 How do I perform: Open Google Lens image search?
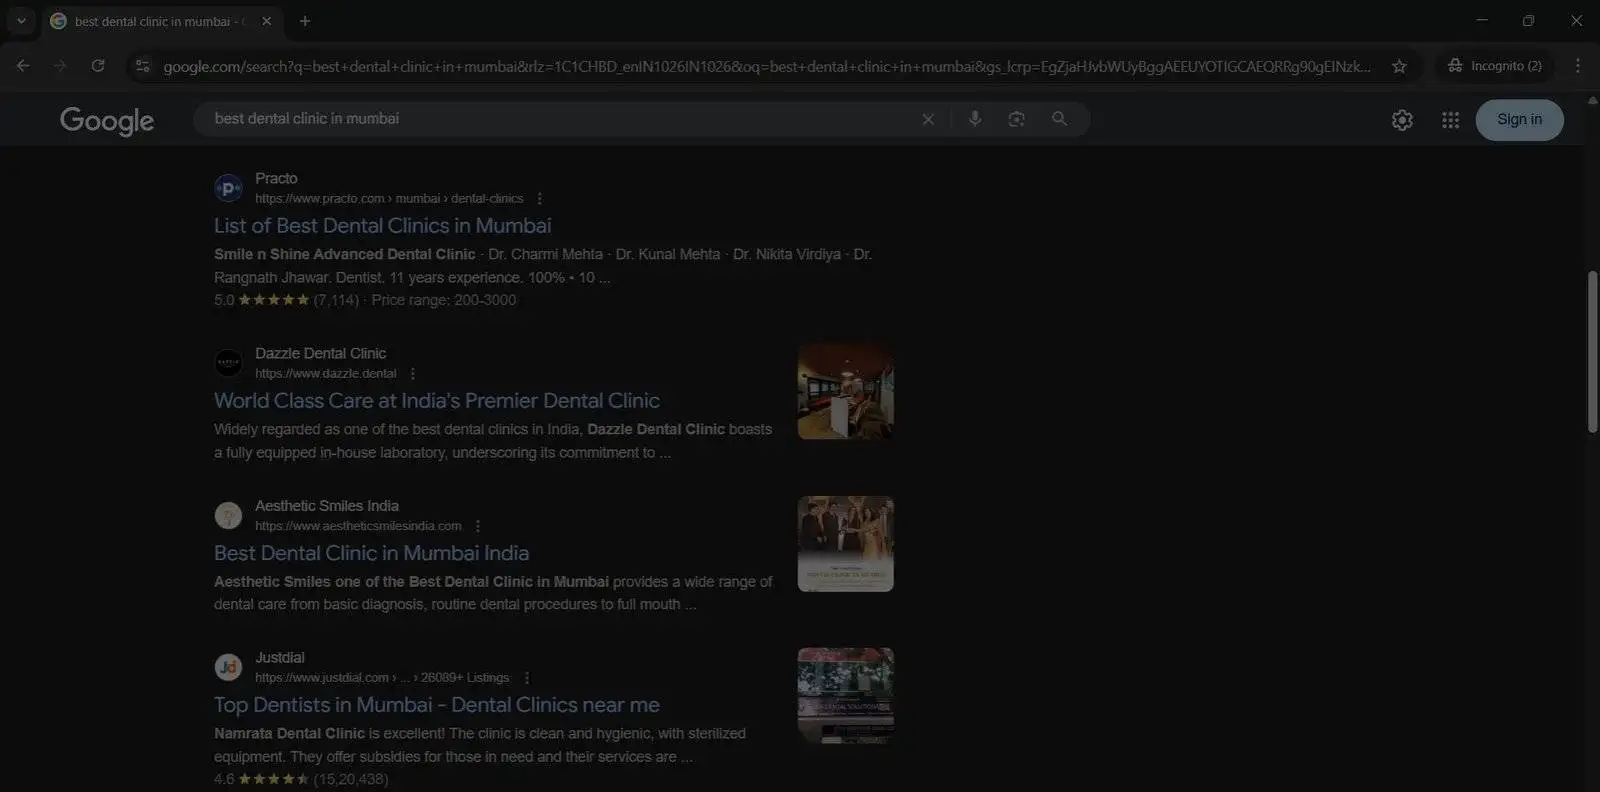point(1016,119)
